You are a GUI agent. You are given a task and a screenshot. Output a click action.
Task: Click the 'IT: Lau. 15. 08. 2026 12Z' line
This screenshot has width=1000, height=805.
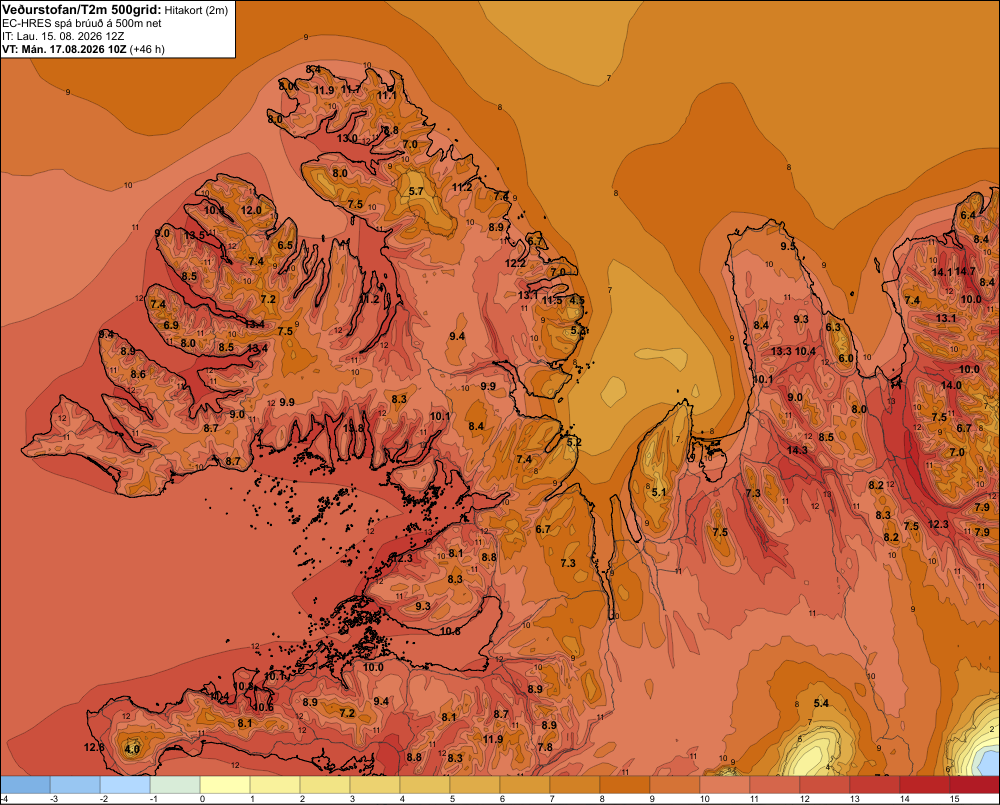[x=64, y=36]
